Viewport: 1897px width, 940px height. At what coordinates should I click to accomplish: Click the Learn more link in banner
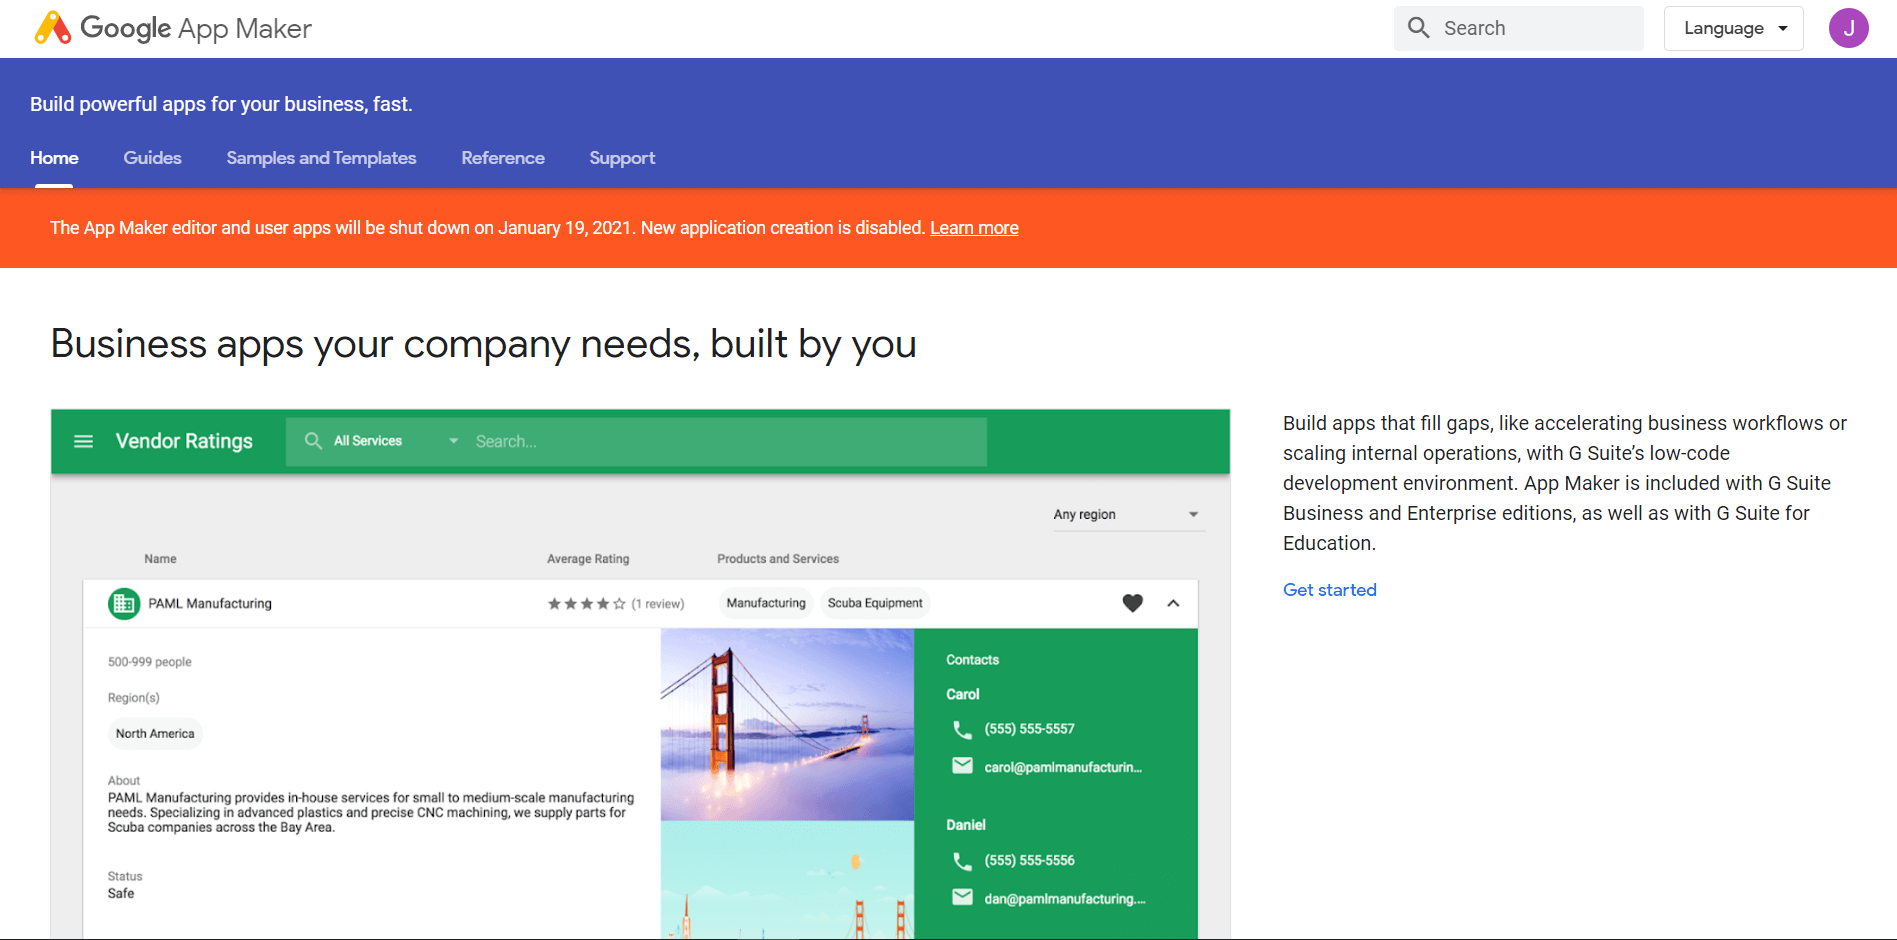tap(974, 228)
